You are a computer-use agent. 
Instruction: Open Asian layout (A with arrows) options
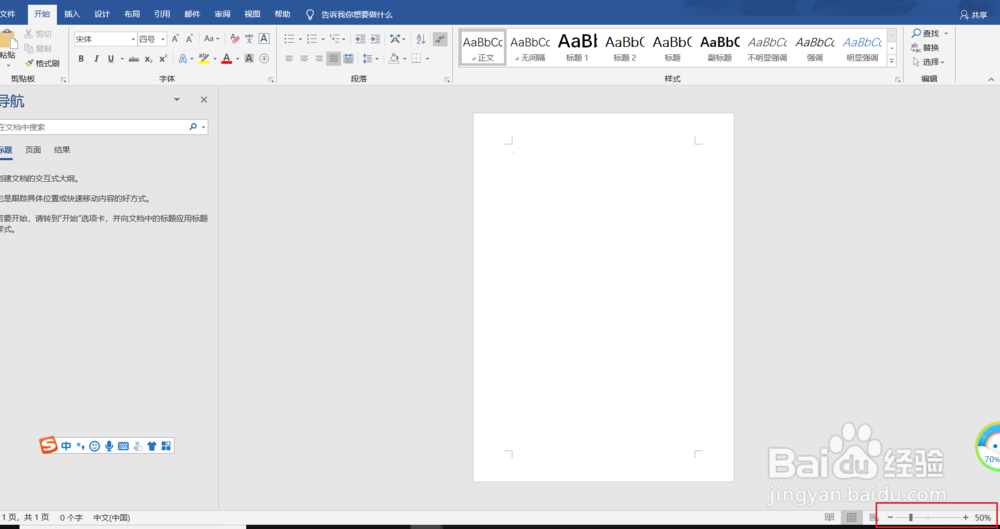(394, 39)
